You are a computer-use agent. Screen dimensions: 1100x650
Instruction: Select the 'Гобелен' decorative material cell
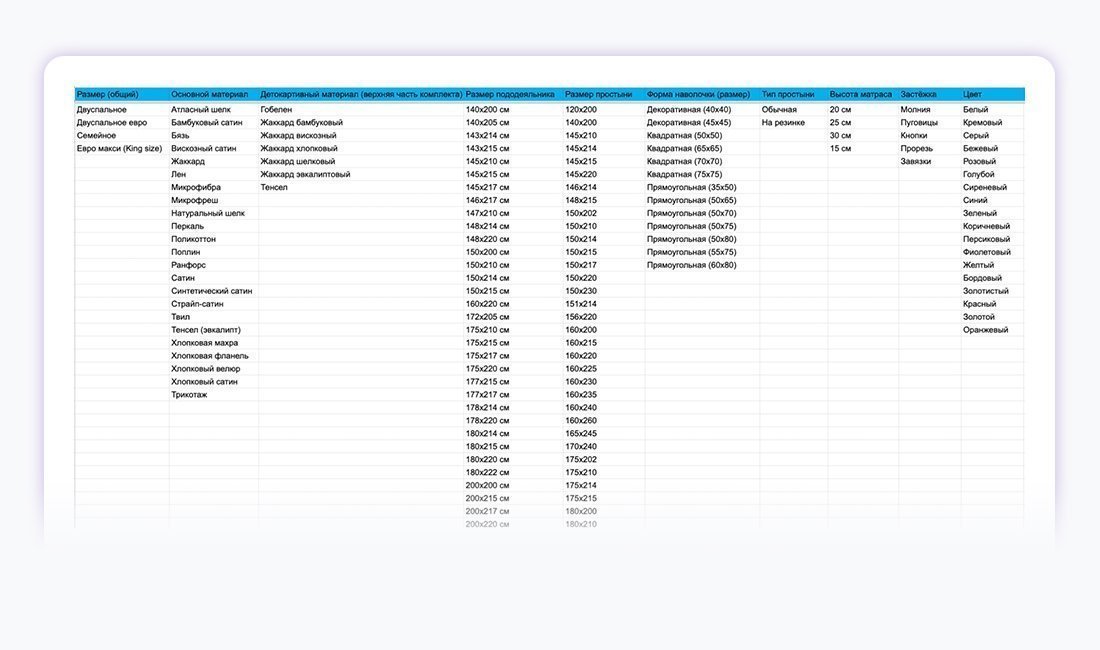click(276, 109)
